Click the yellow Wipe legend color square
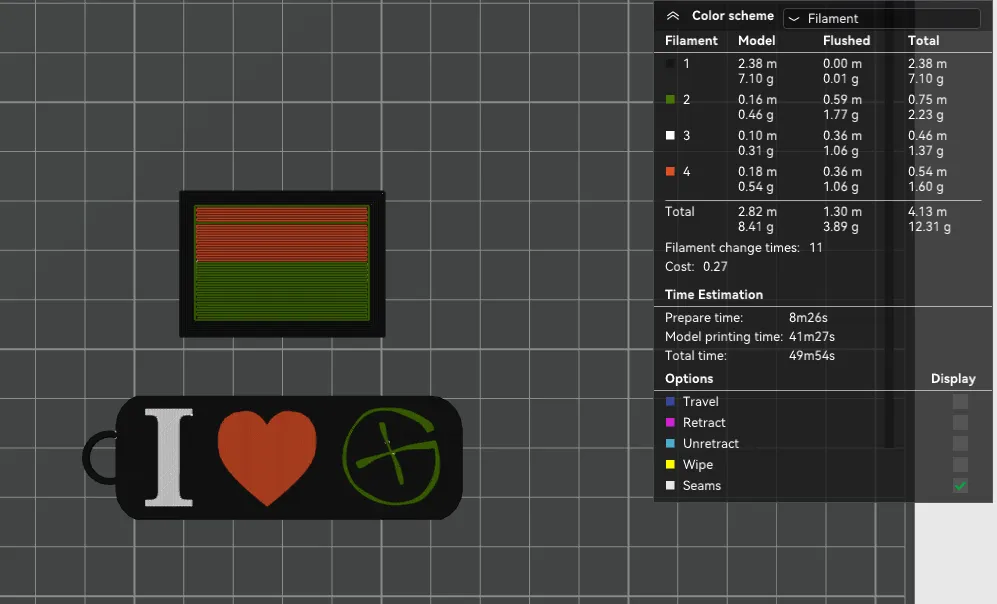Viewport: 997px width, 604px height. point(670,464)
